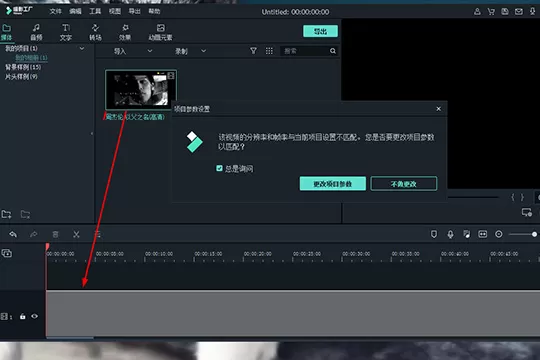
Task: Toggle the grid view icon
Action: point(269,51)
